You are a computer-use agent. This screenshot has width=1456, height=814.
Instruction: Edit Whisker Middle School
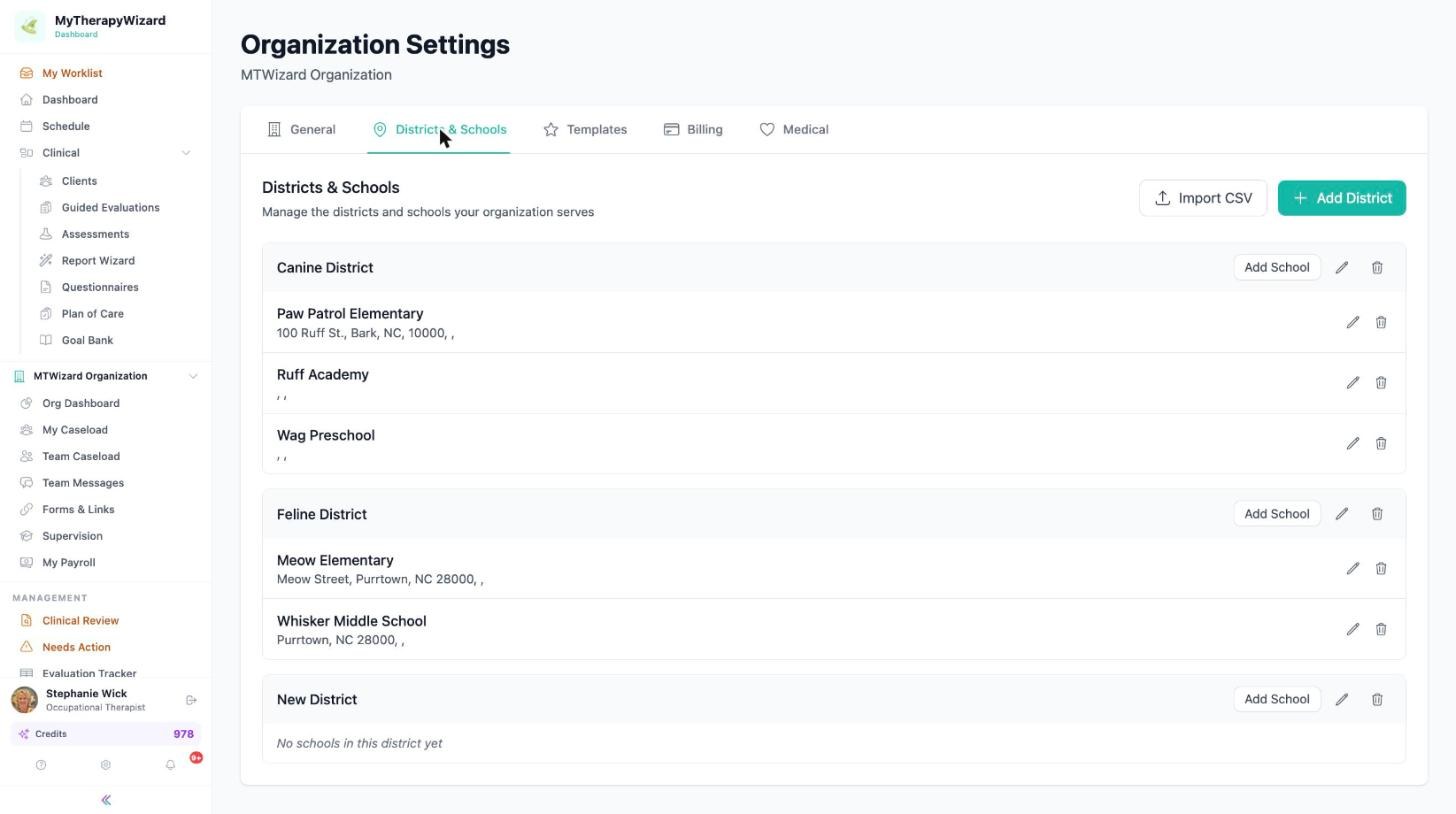pyautogui.click(x=1353, y=630)
